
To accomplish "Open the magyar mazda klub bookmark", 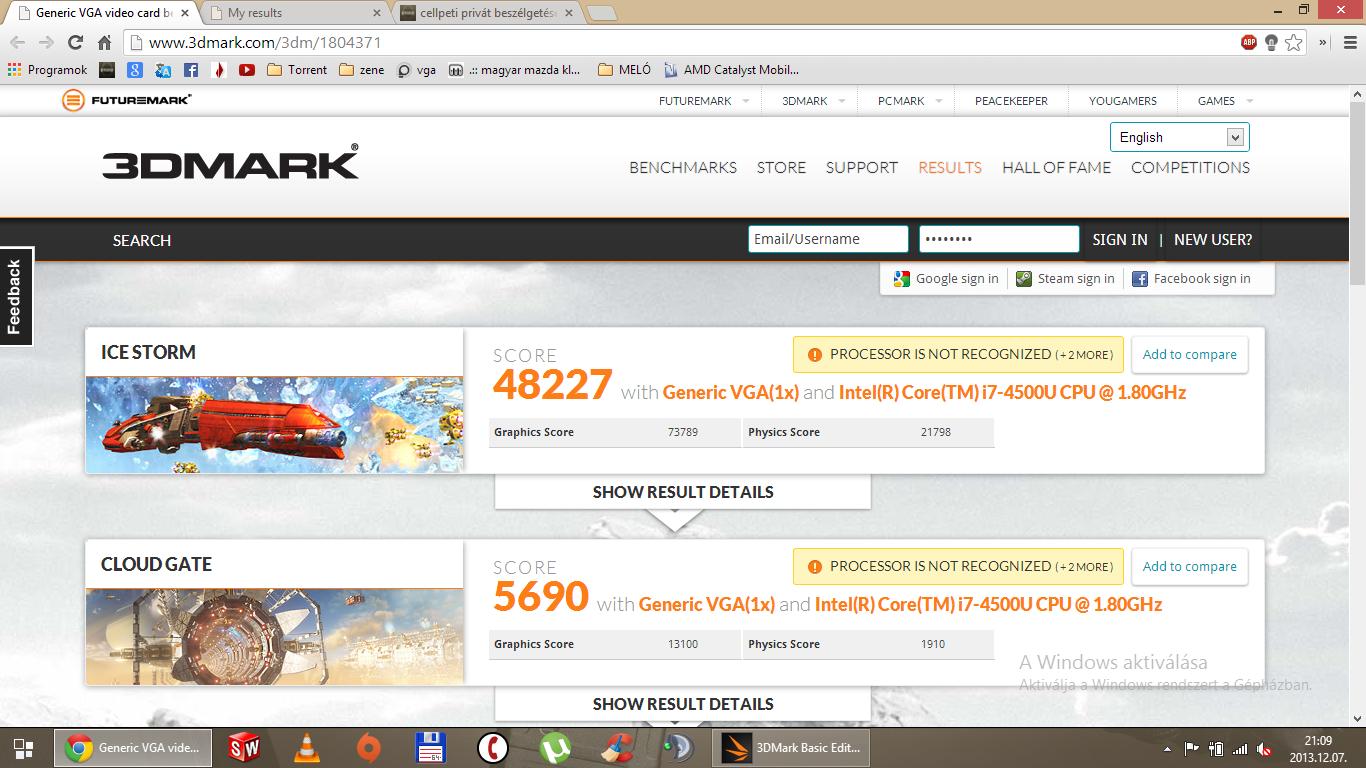I will click(515, 70).
